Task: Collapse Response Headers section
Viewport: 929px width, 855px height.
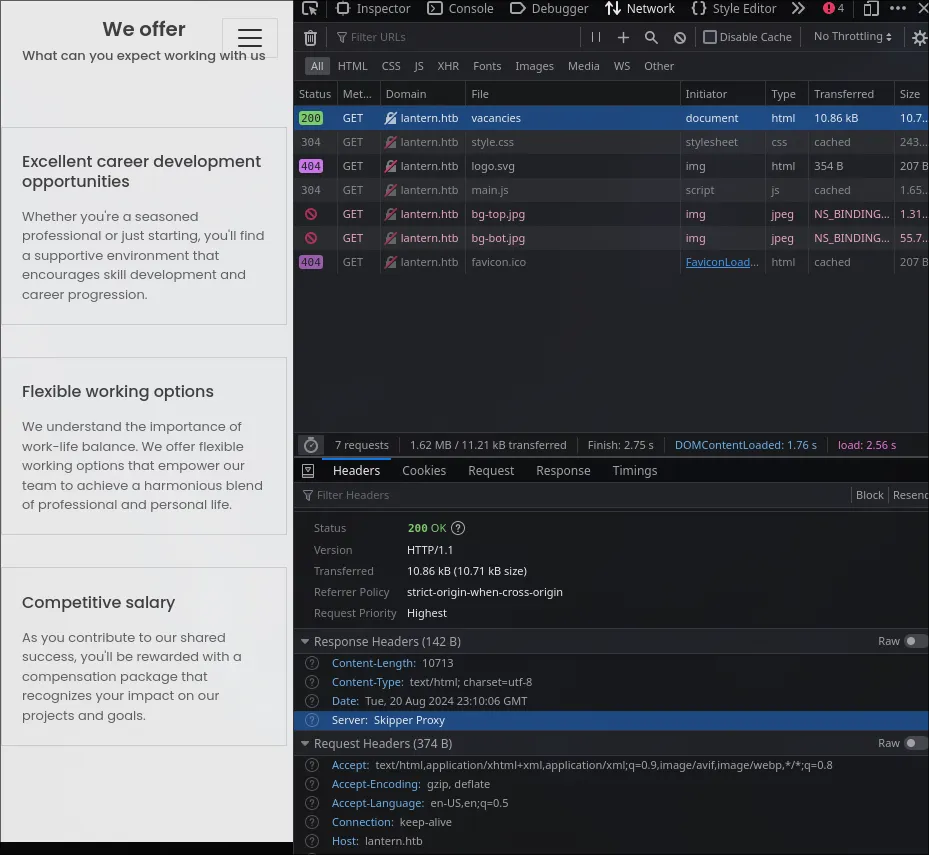Action: [x=305, y=642]
